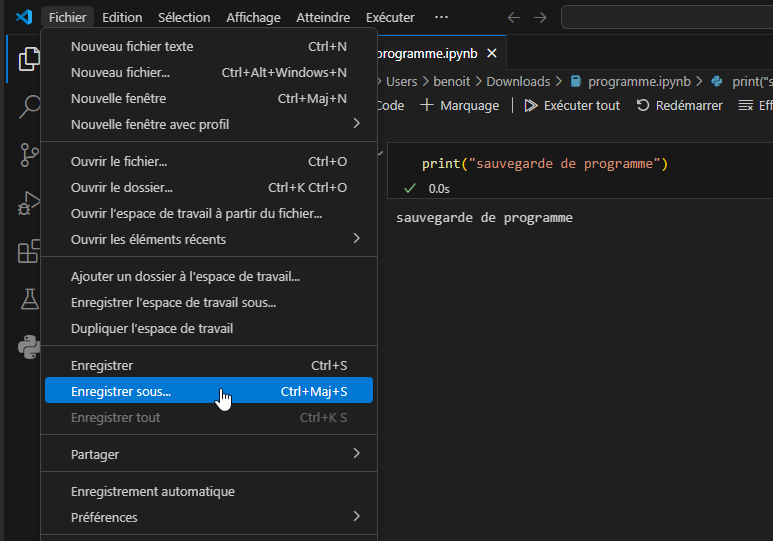Open the Testing flask view
Screen dimensions: 773x541
point(29,299)
